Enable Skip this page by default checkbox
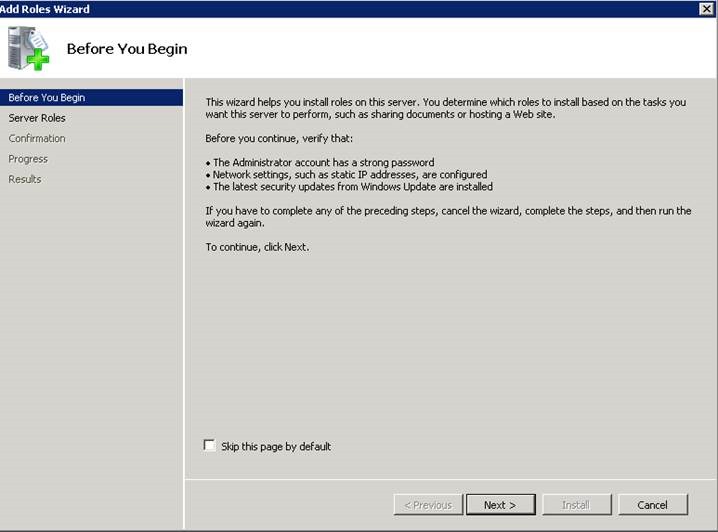This screenshot has width=718, height=532. tap(210, 445)
